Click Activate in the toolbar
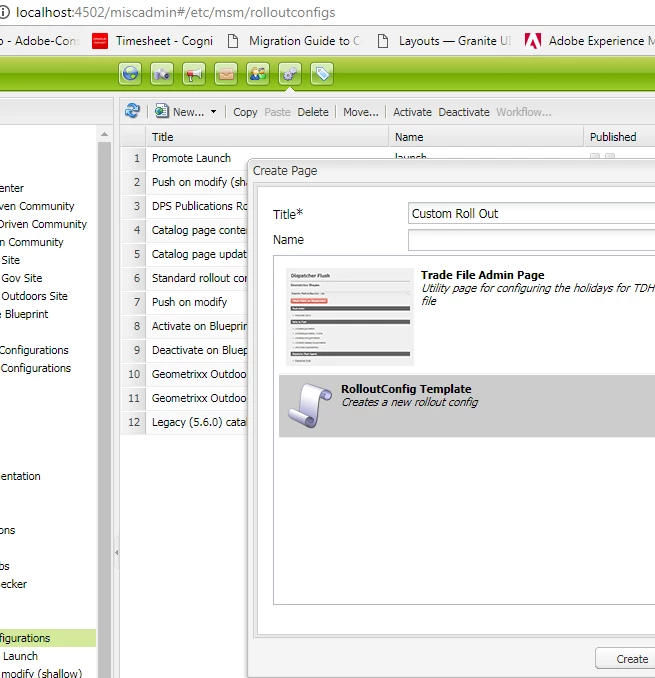 (x=412, y=112)
